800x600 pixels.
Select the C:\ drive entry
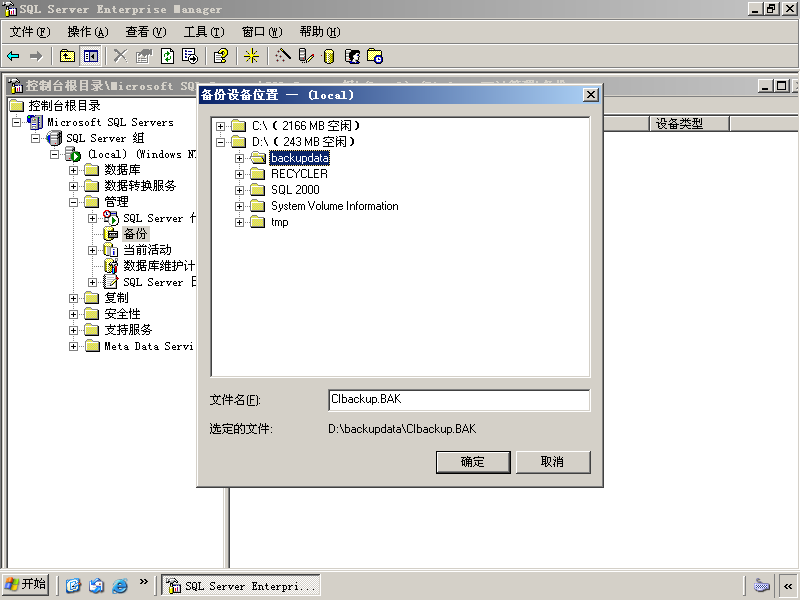click(306, 126)
